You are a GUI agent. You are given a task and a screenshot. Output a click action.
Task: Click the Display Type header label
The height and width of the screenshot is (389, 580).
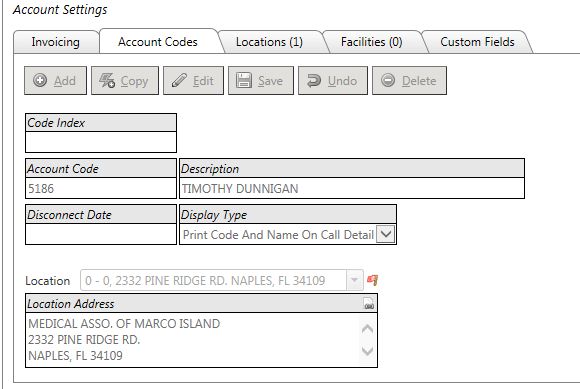click(214, 215)
